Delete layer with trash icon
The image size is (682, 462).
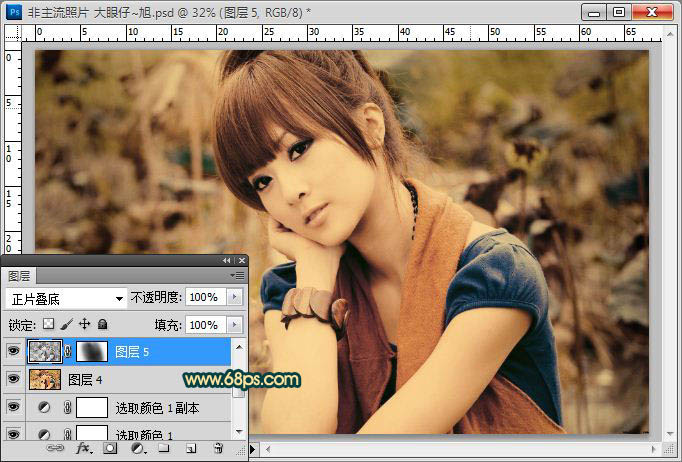[x=217, y=450]
